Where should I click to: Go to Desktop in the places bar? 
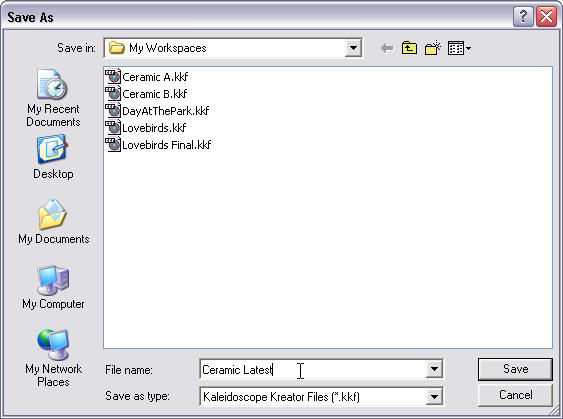[53, 157]
